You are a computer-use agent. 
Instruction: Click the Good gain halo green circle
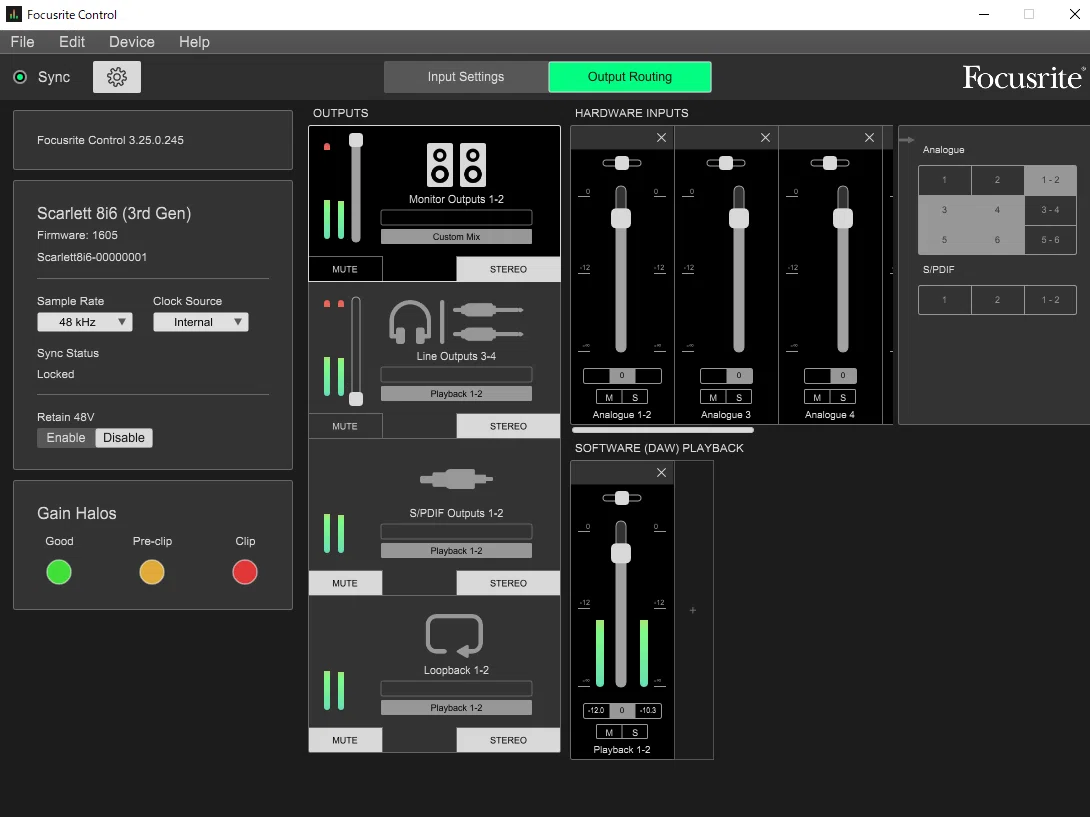click(59, 572)
